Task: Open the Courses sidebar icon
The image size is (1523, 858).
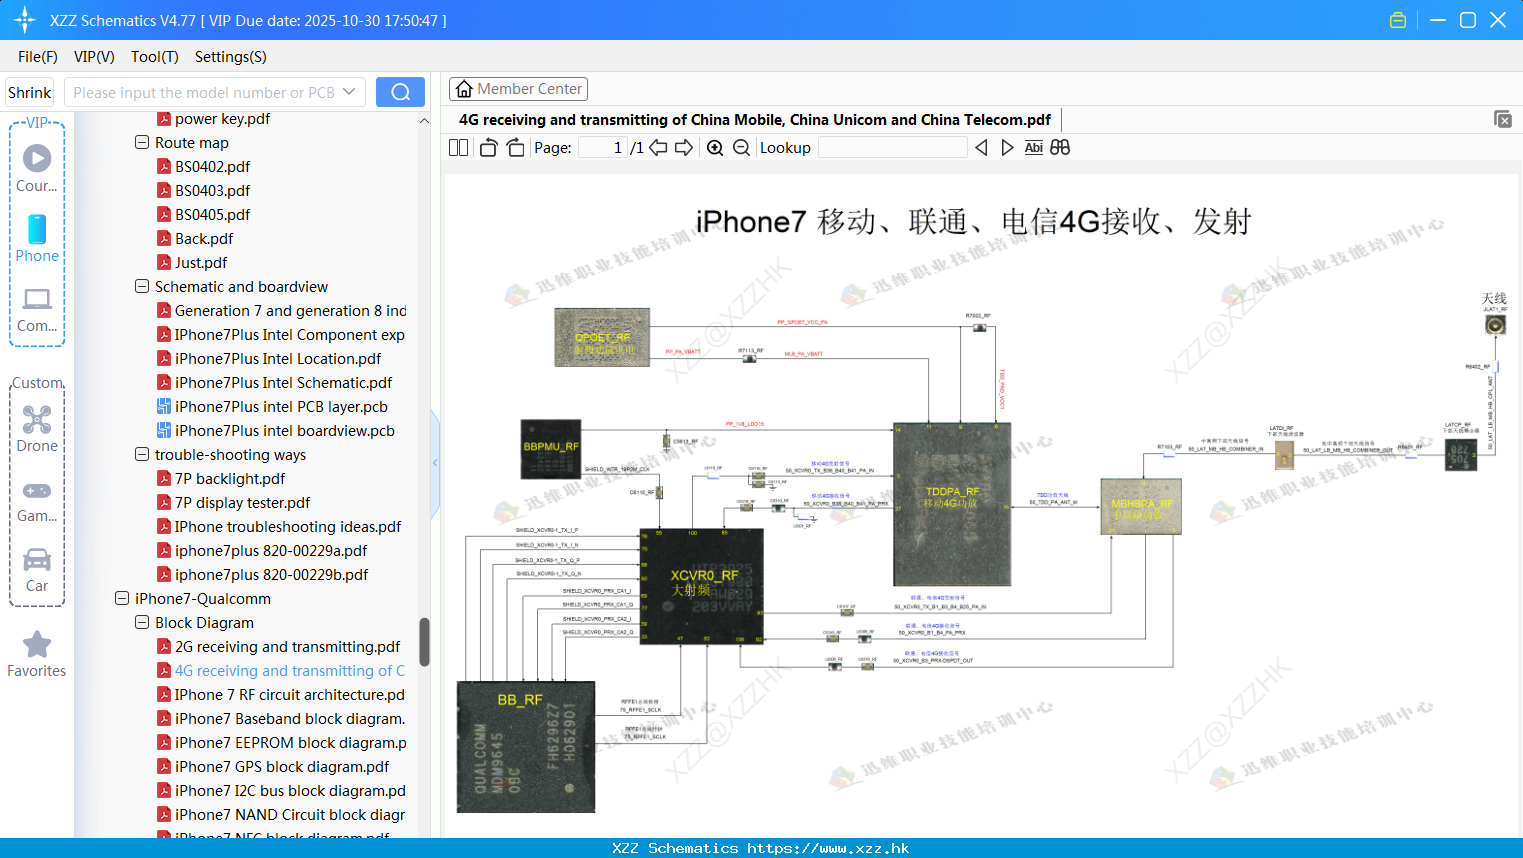Action: 37,167
